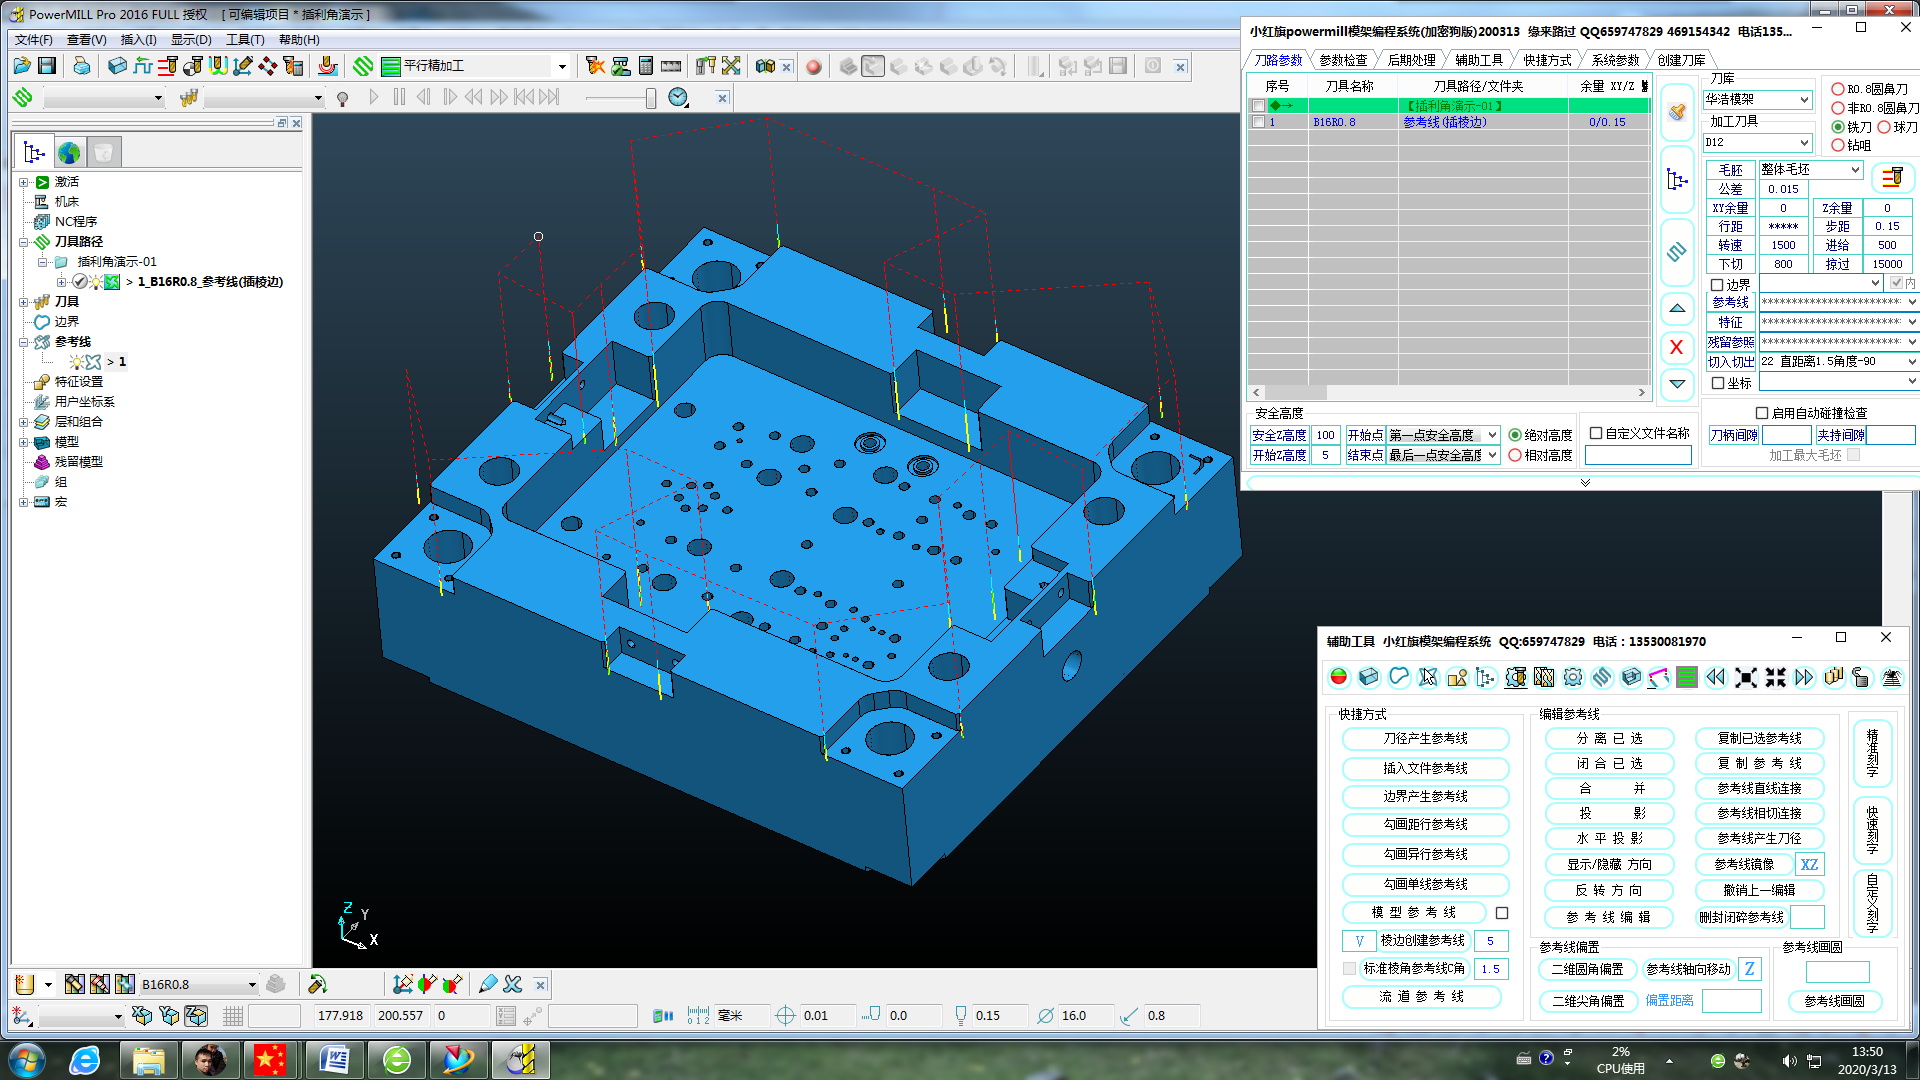Screen dimensions: 1920x1080
Task: Click the 参考线镜像 button
Action: (x=1743, y=864)
